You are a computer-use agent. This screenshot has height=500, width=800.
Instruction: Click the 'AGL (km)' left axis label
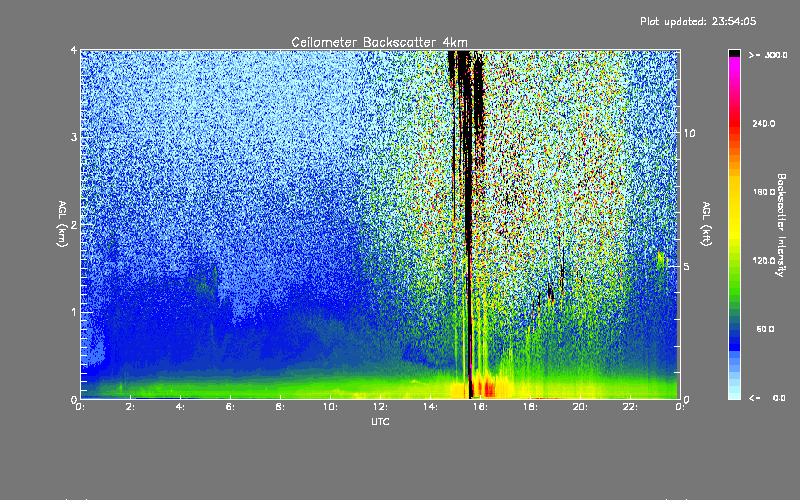(62, 224)
